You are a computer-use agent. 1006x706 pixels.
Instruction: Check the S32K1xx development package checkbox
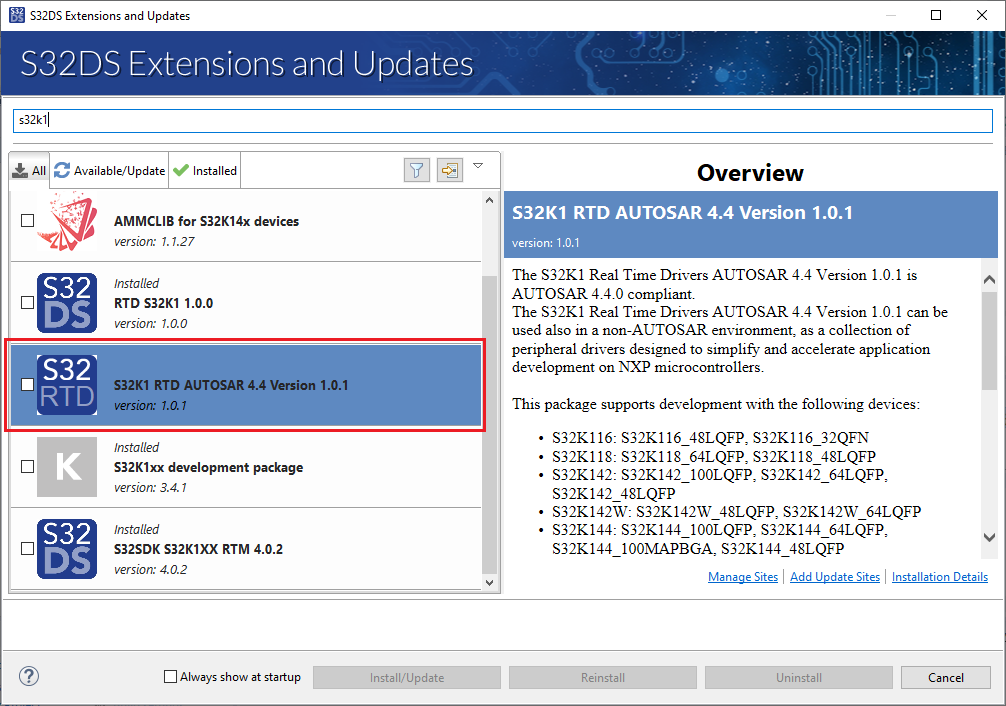click(x=27, y=467)
